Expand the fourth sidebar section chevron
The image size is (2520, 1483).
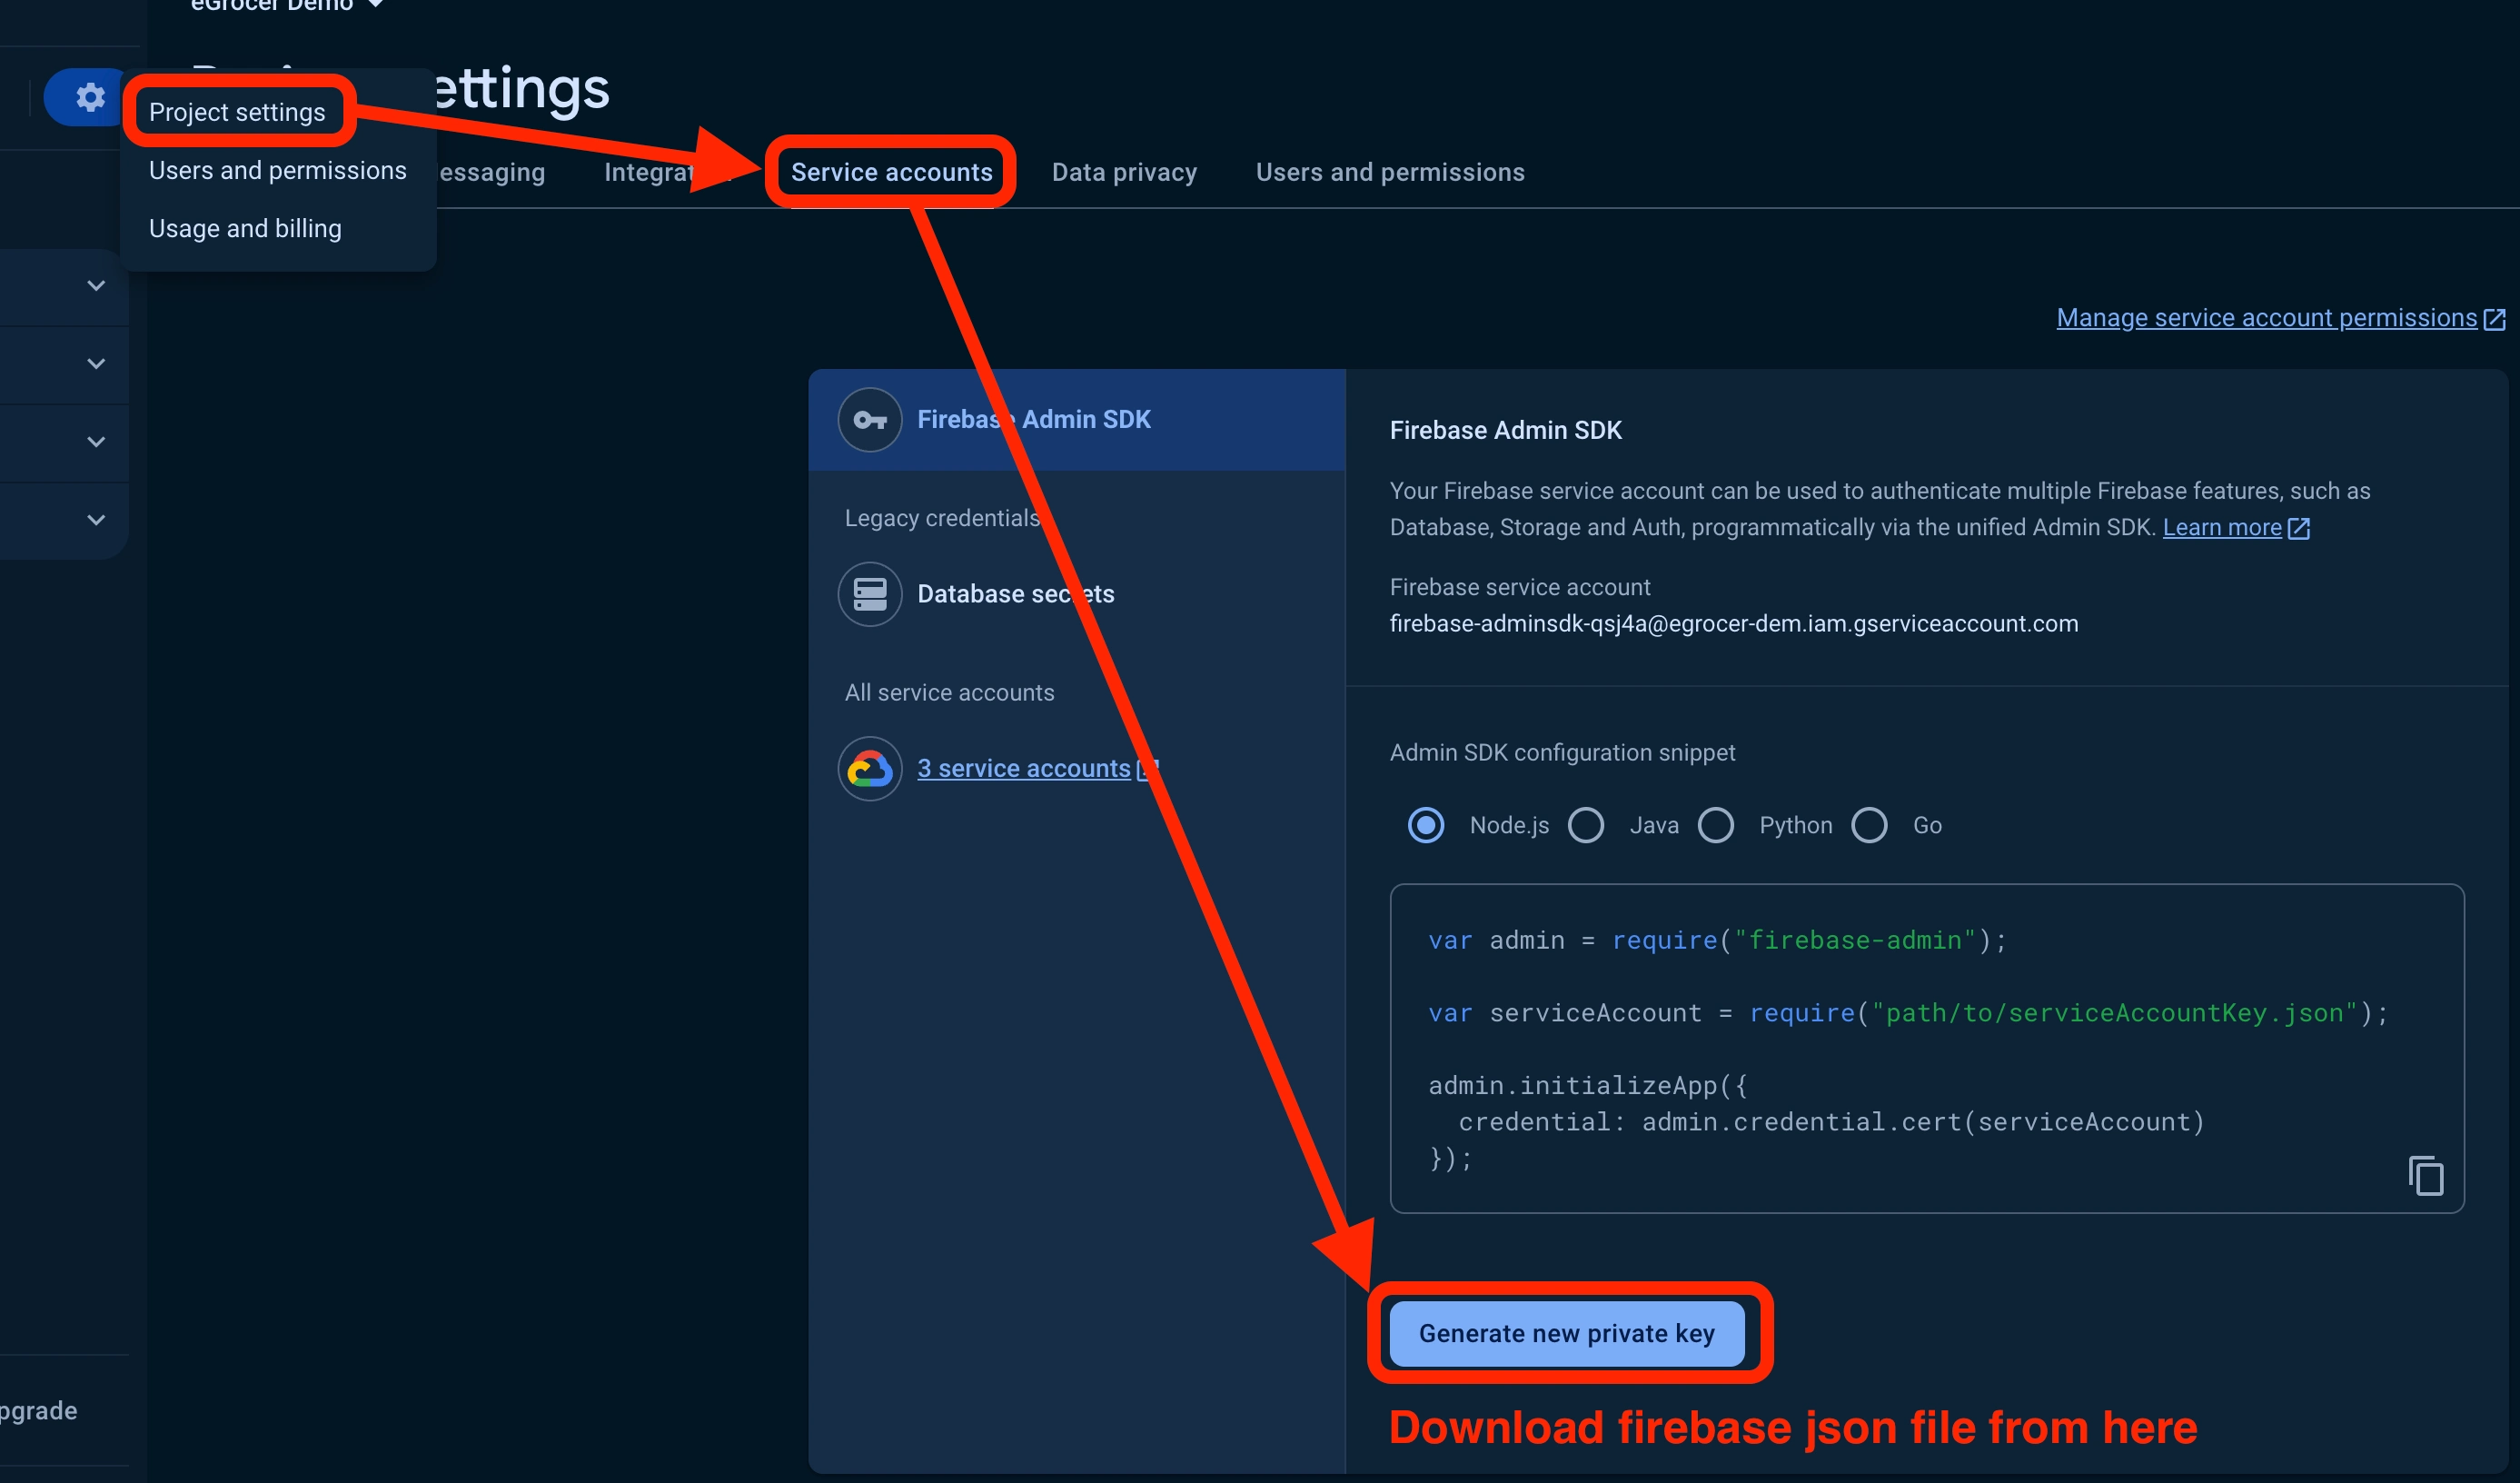coord(96,520)
